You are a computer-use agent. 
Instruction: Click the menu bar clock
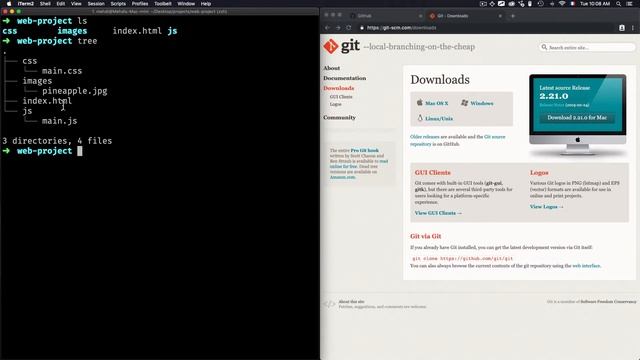(595, 4)
